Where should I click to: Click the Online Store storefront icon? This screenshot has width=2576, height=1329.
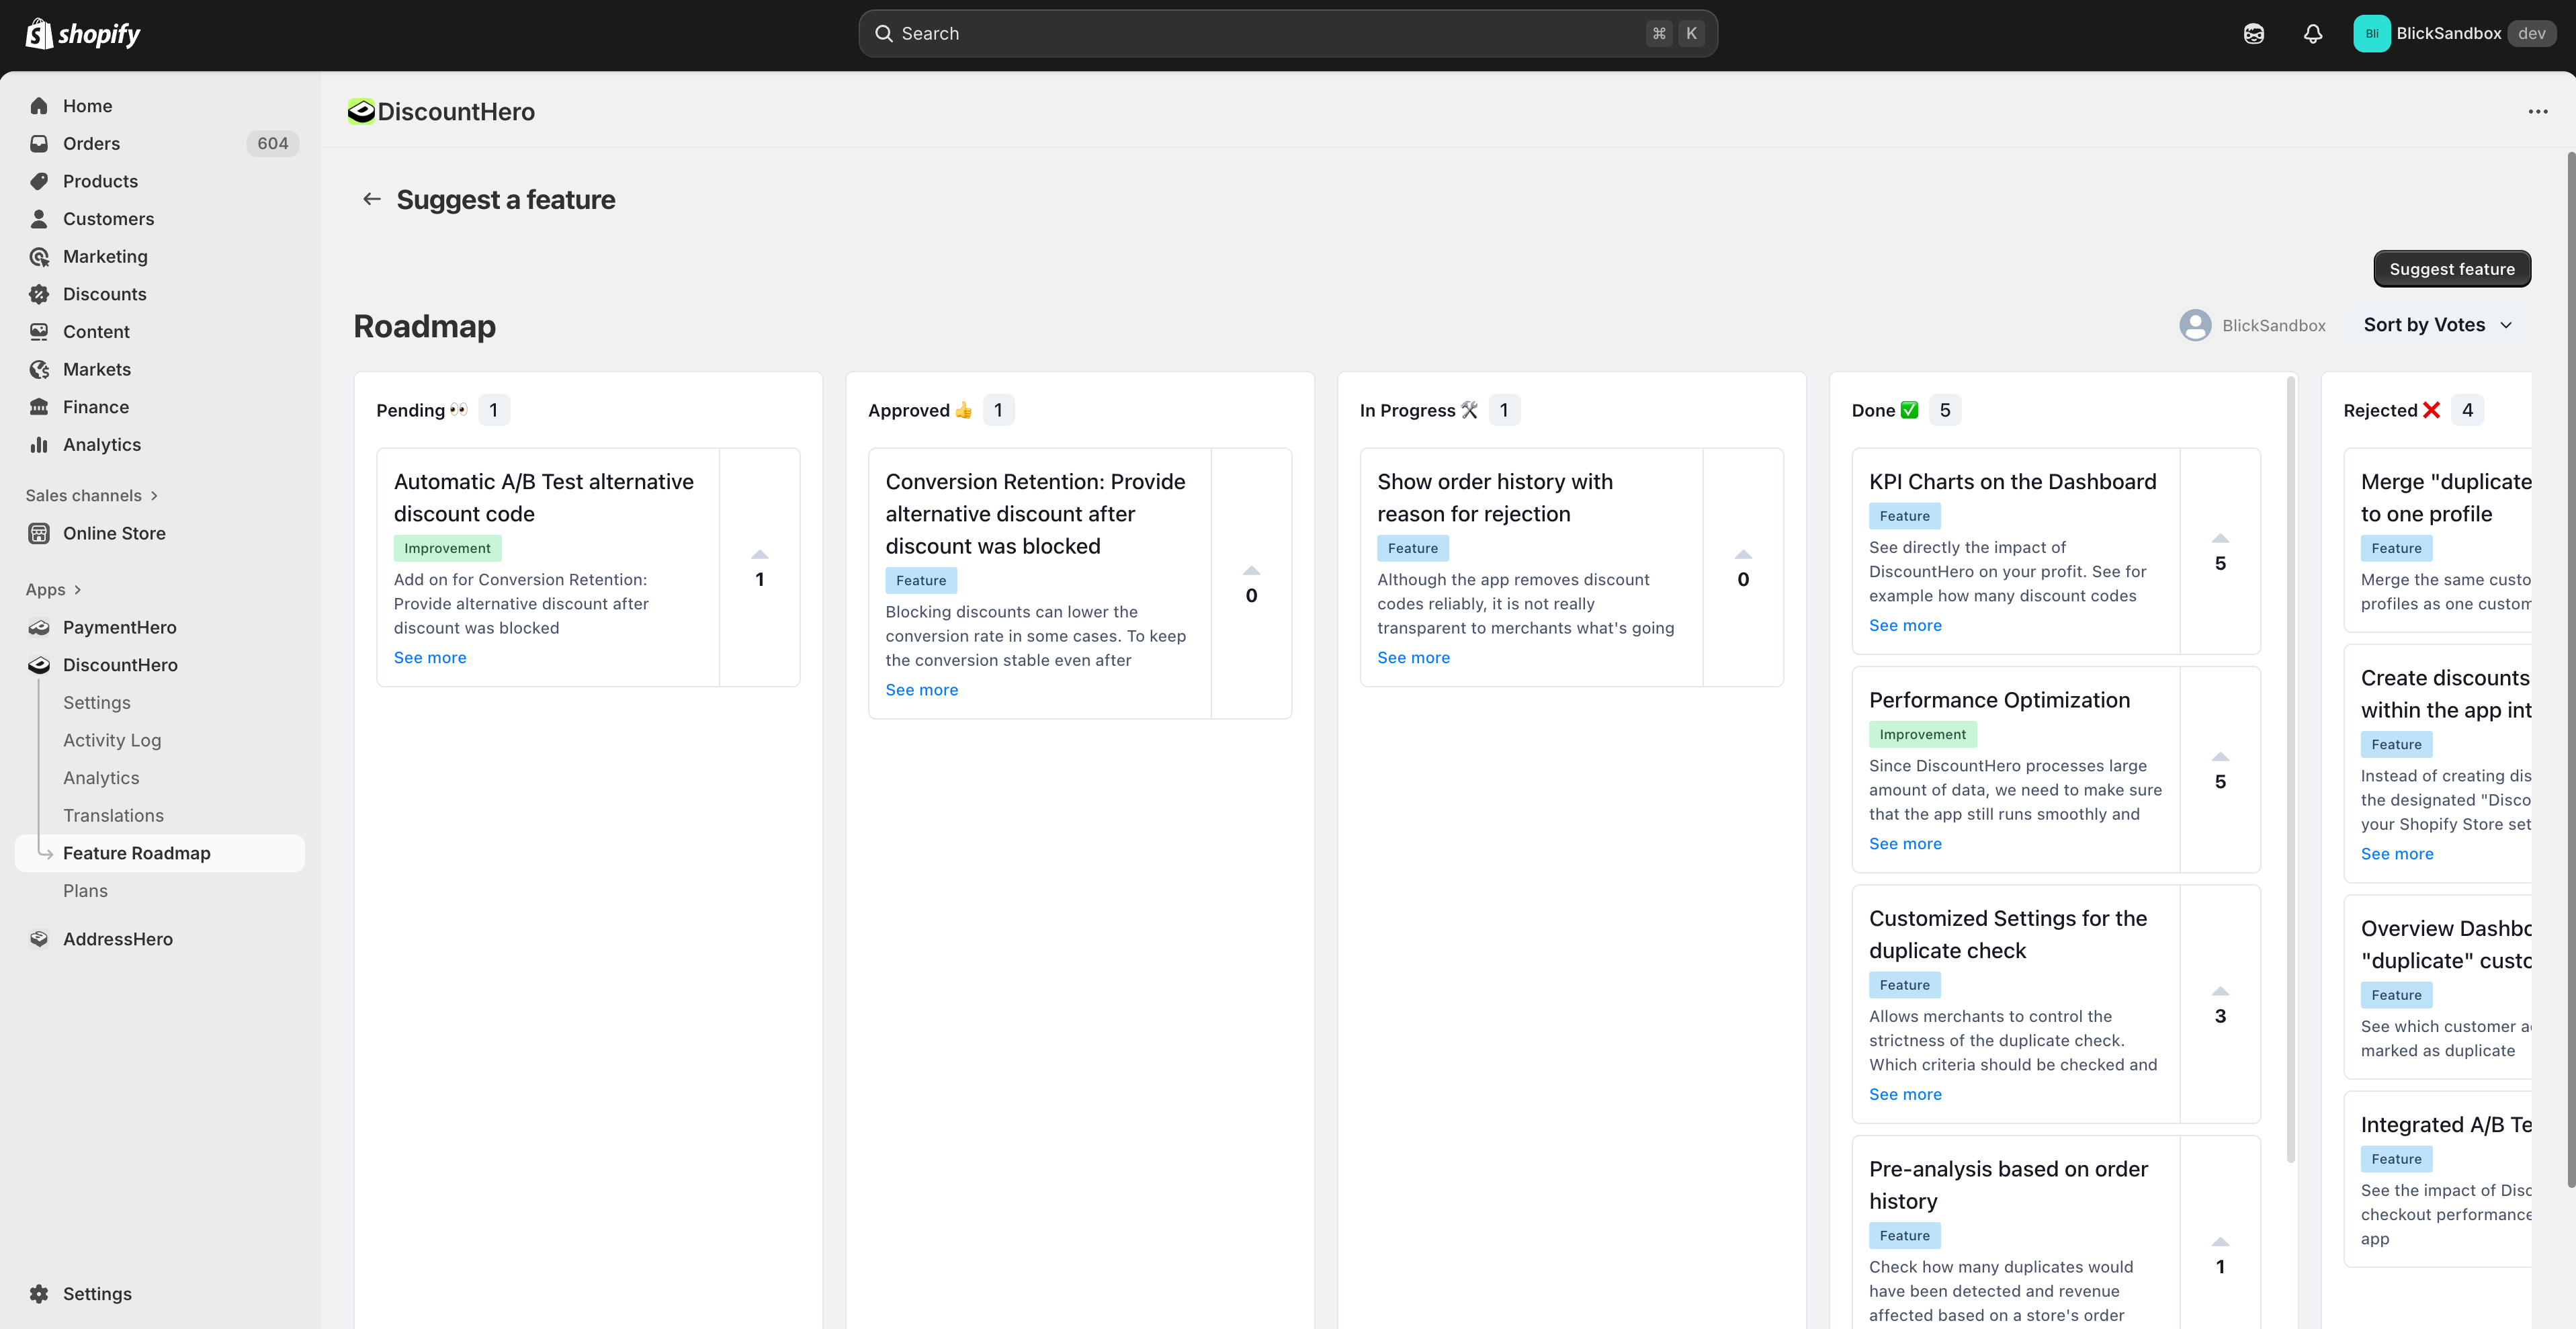pyautogui.click(x=39, y=534)
